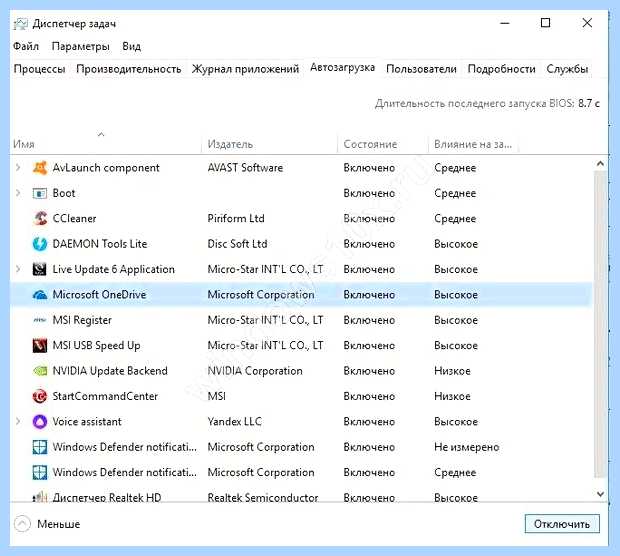The width and height of the screenshot is (620, 556).
Task: Open the Параметры menu
Action: [x=81, y=46]
